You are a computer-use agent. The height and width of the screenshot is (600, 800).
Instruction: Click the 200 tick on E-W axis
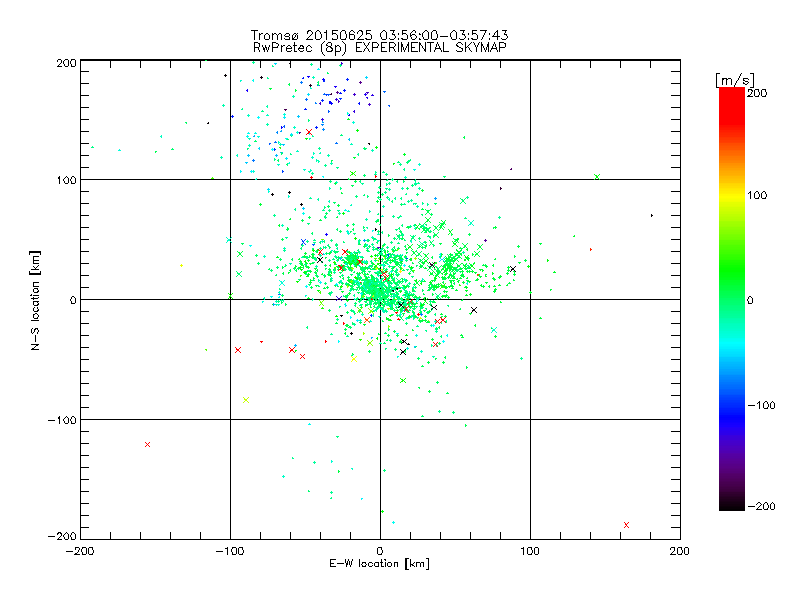click(680, 551)
